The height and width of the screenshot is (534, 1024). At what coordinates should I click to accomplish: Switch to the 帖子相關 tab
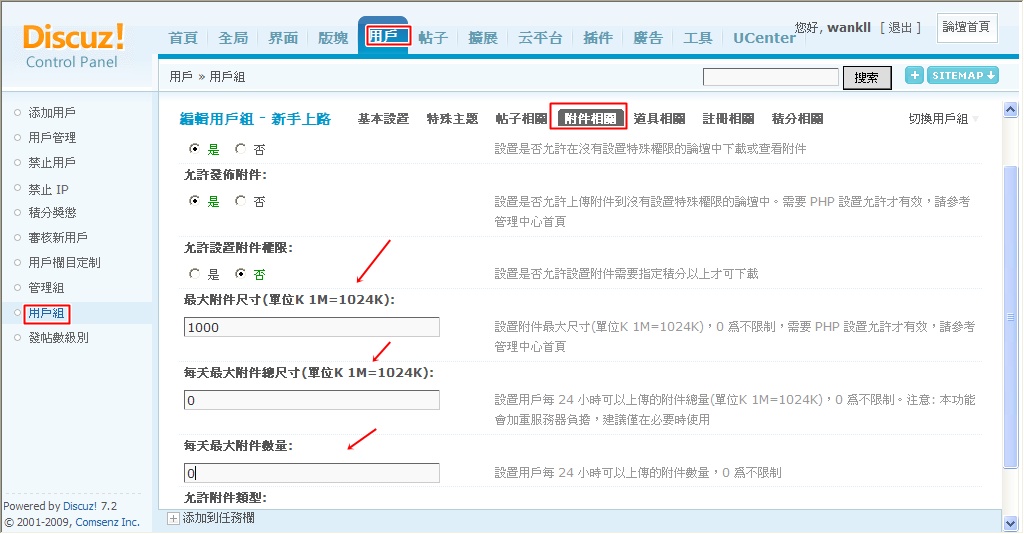[x=521, y=119]
